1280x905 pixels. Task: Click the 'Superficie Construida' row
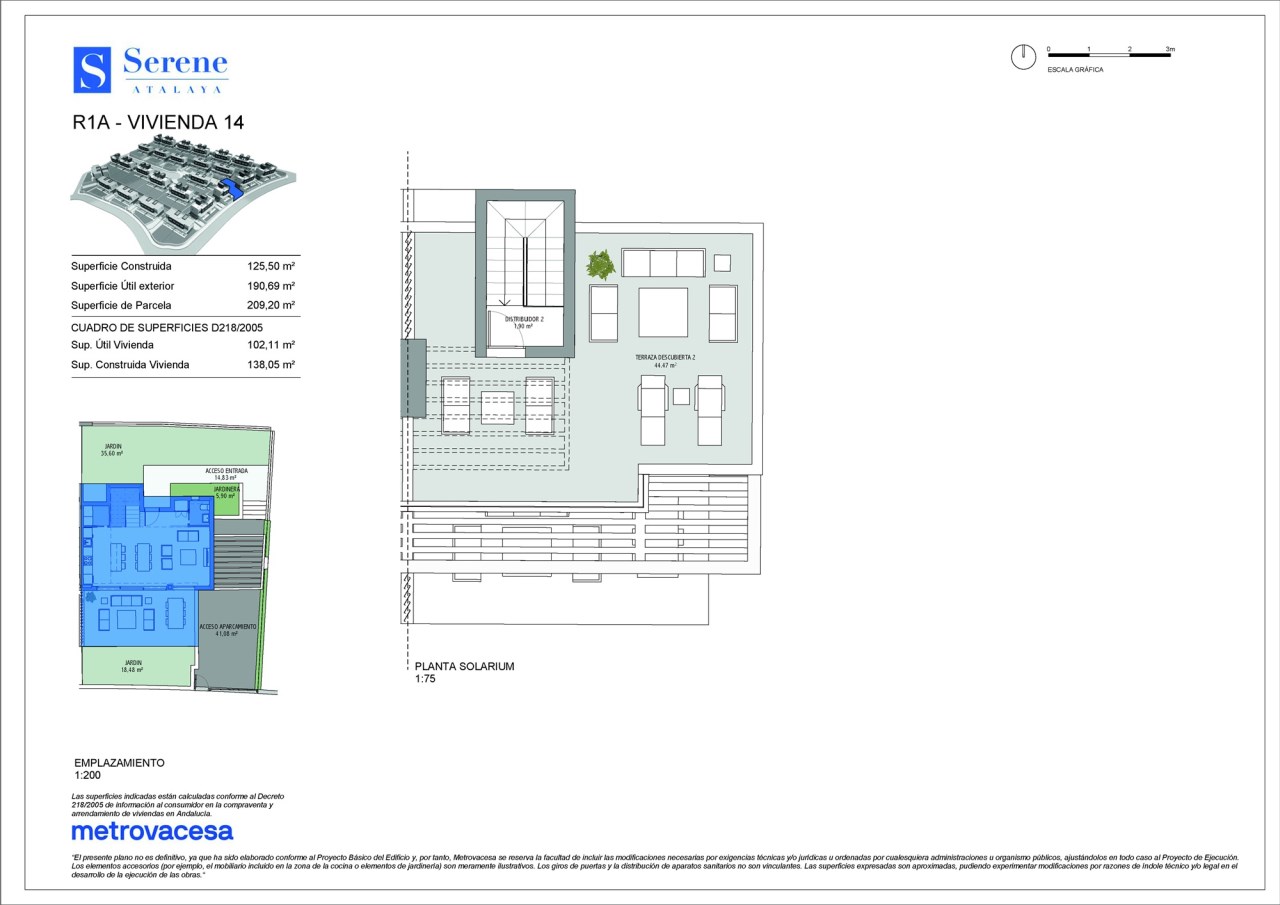(x=183, y=267)
